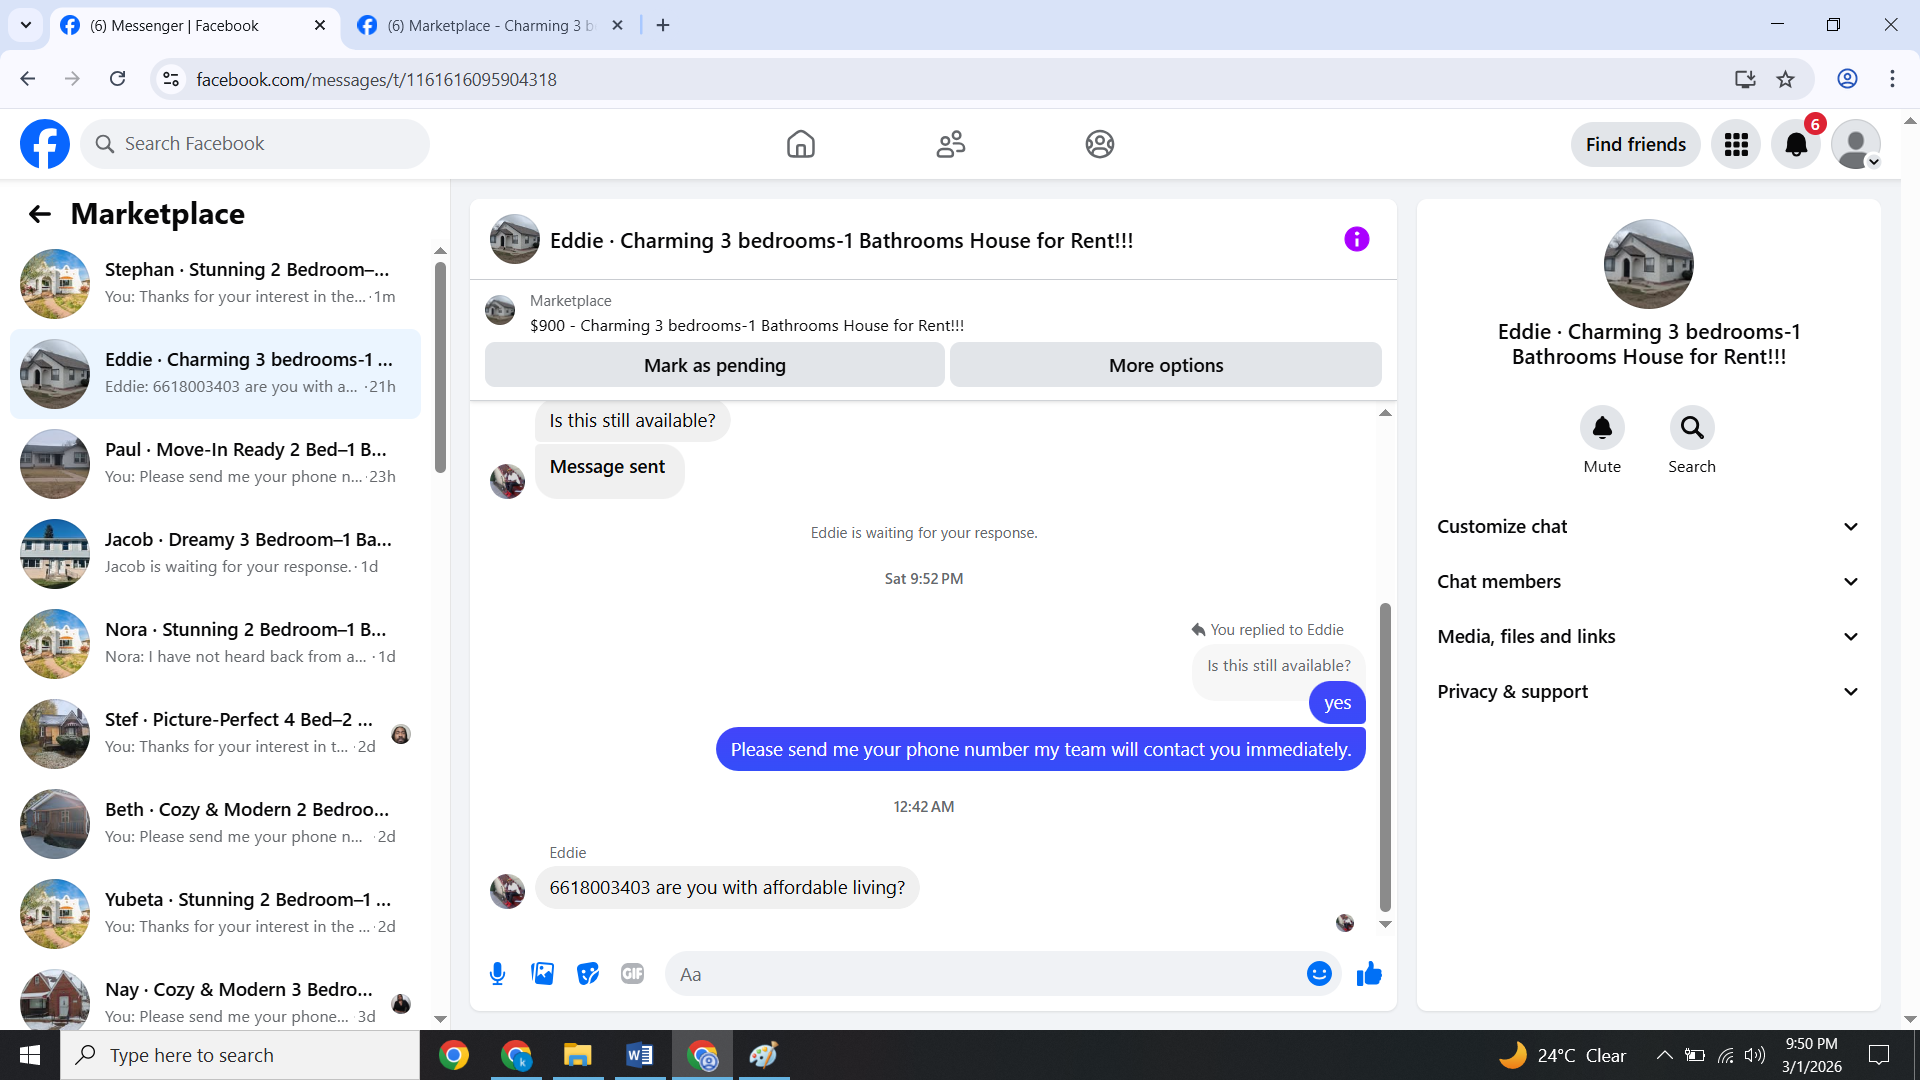Open the GIF picker

(x=632, y=974)
